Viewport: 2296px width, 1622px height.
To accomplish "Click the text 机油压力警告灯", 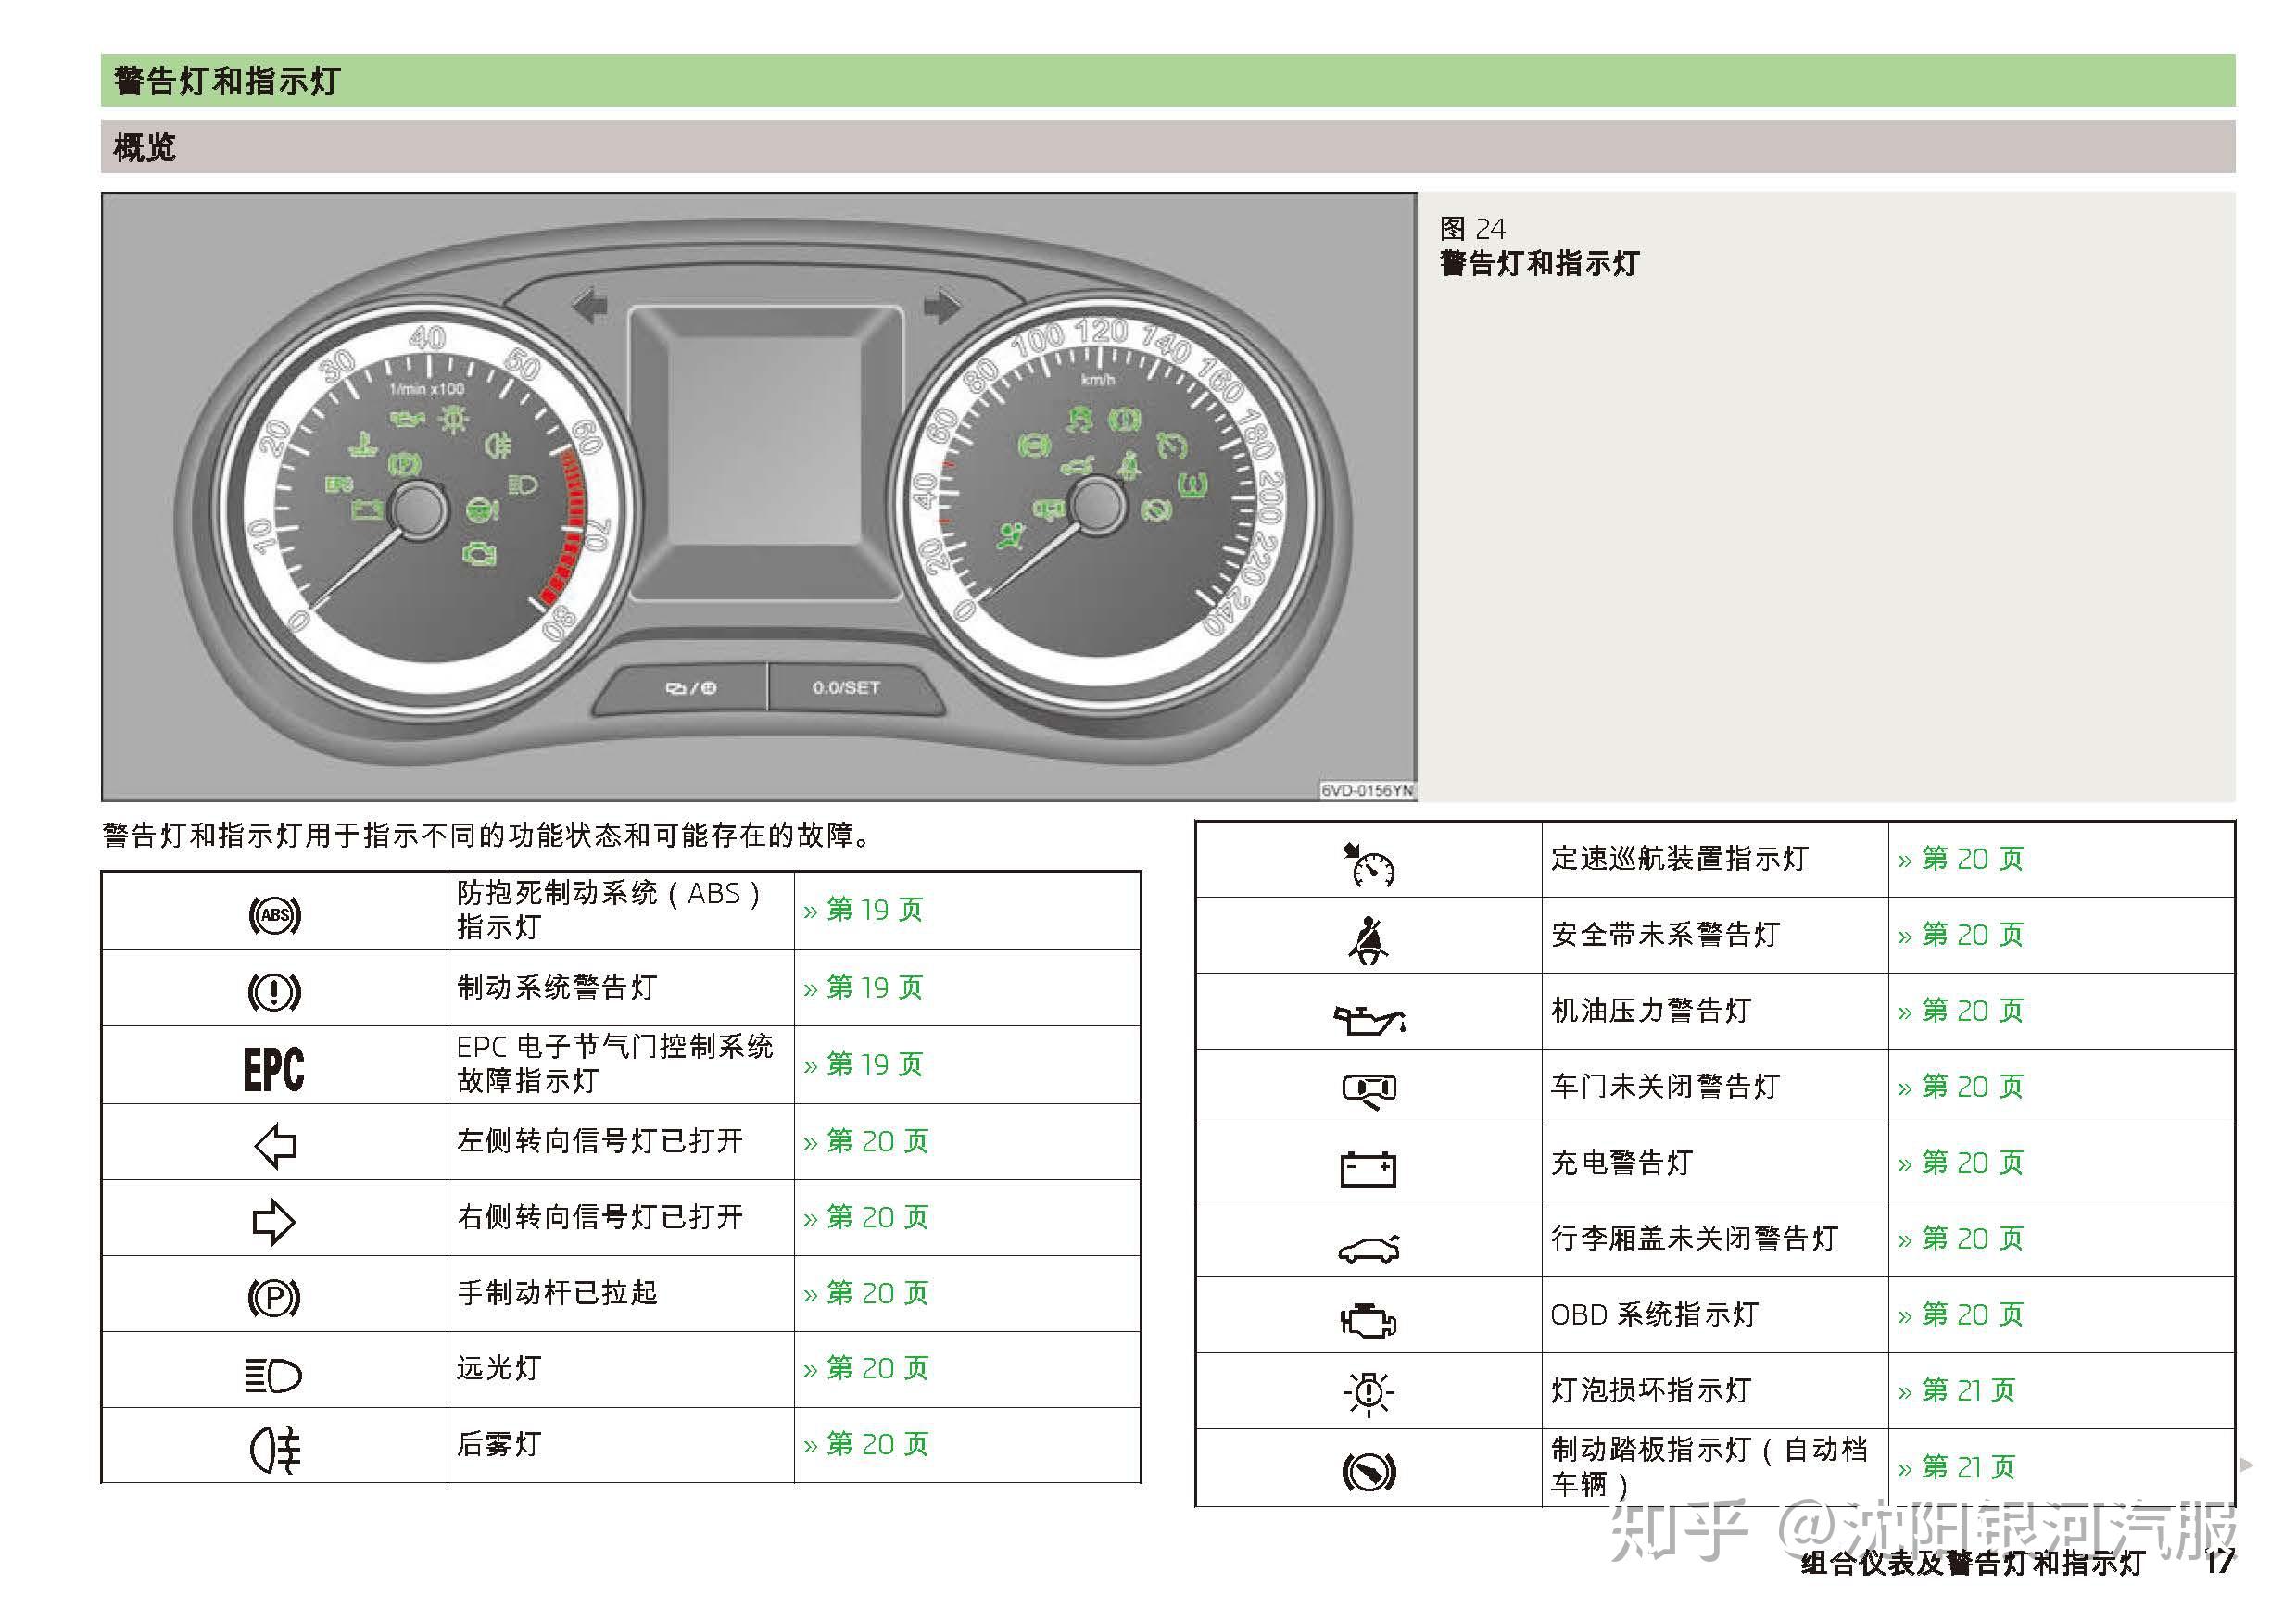I will pos(1652,1011).
